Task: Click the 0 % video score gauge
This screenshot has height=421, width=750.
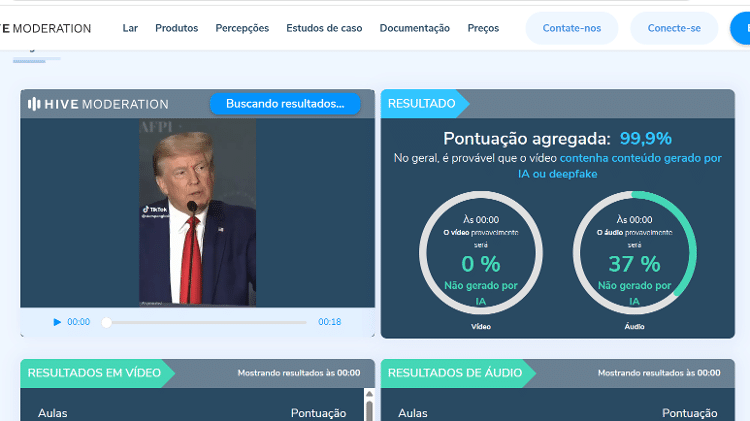Action: tap(481, 253)
